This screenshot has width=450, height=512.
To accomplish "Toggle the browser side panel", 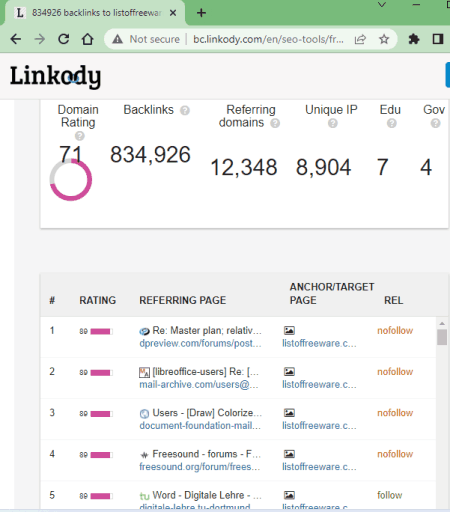I will (x=438, y=39).
